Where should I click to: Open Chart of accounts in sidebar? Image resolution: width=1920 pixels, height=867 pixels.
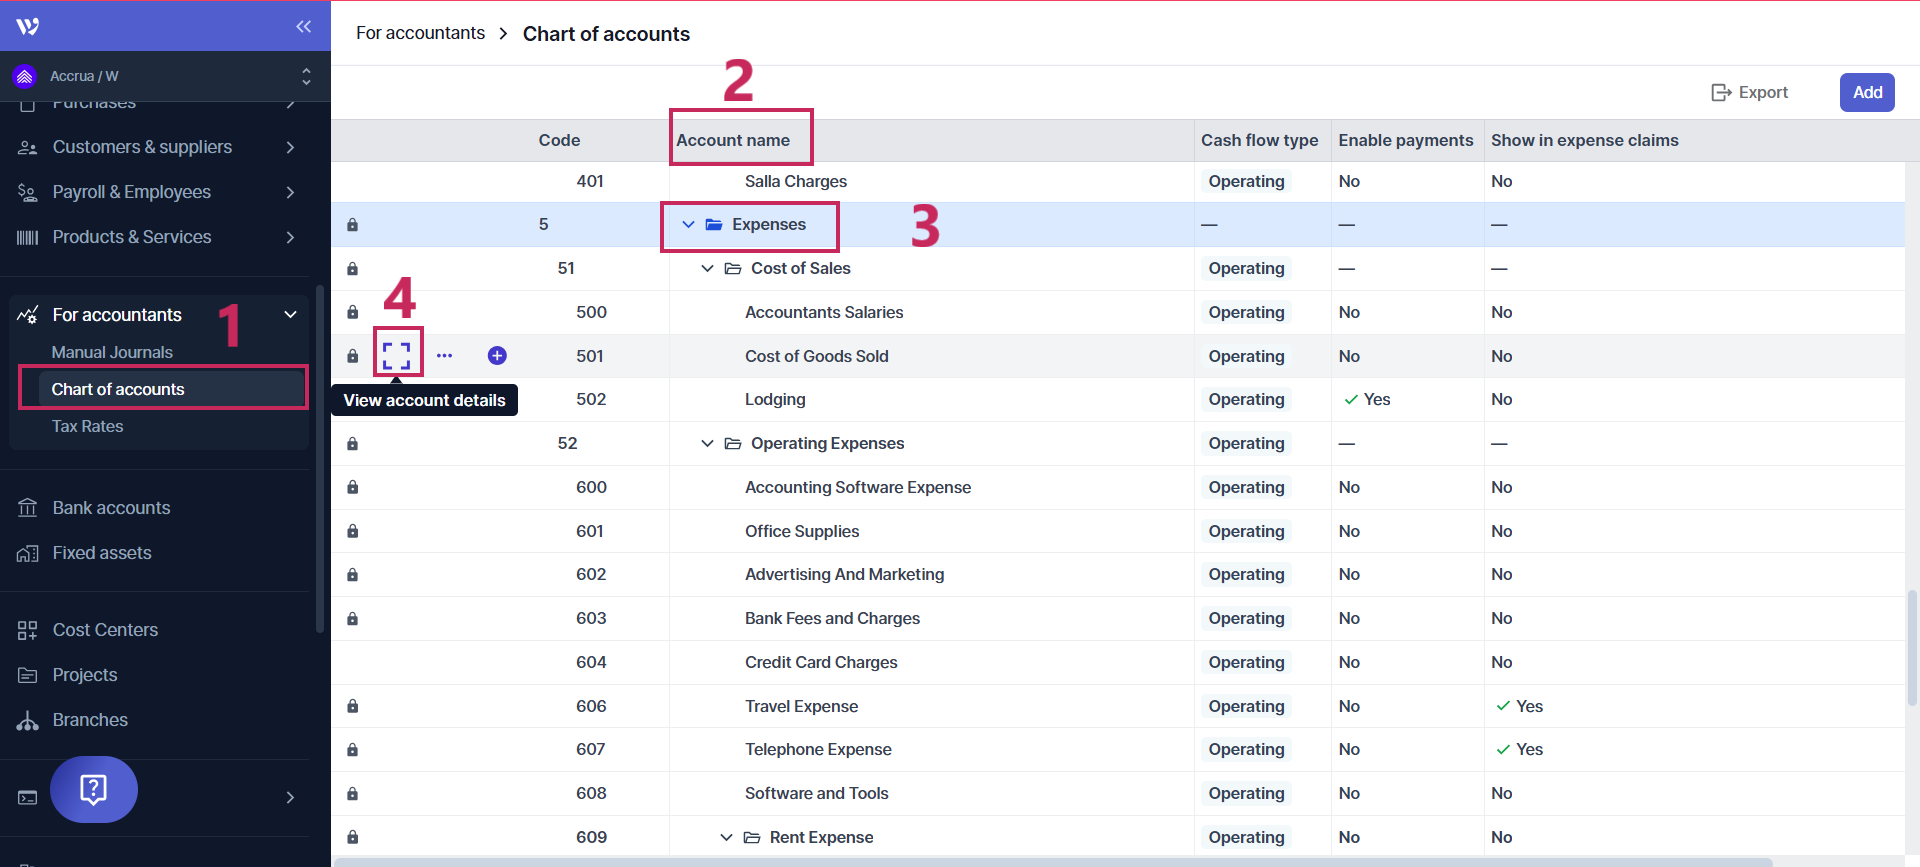(118, 389)
